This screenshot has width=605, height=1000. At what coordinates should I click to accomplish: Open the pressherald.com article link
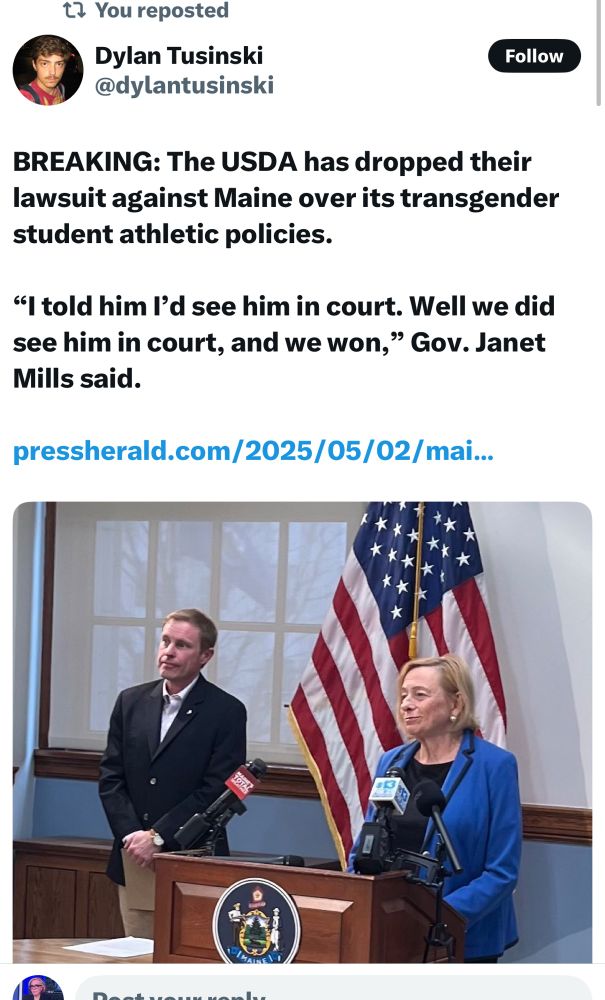[253, 451]
